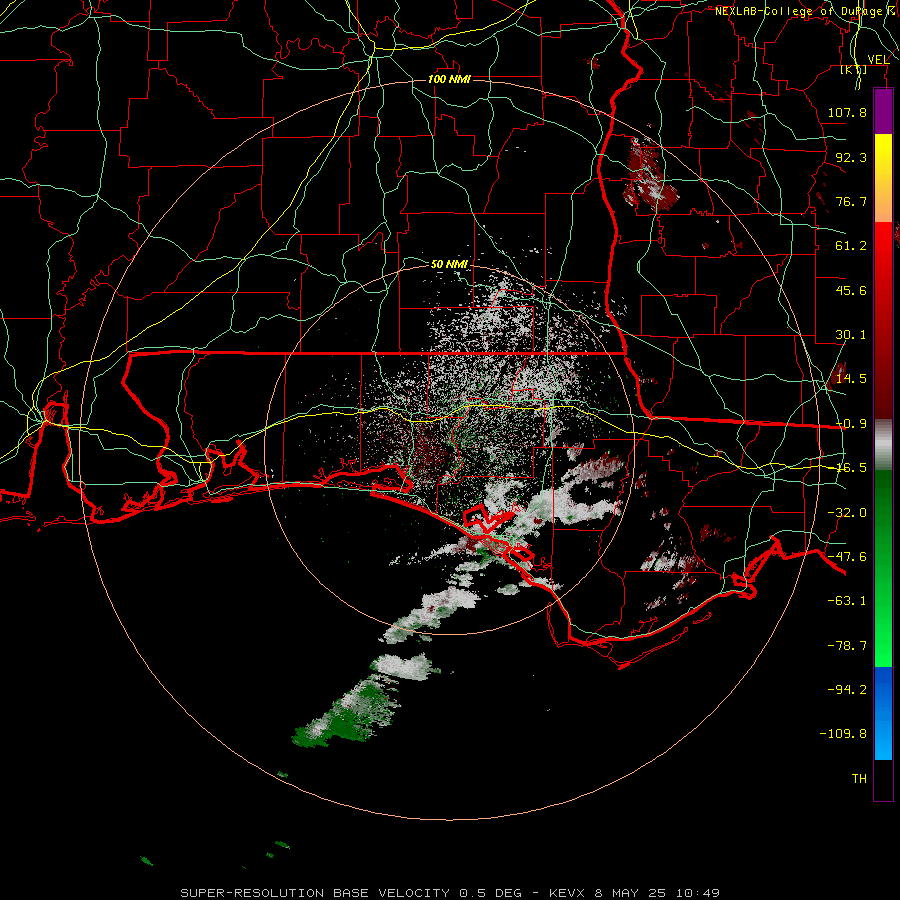Click the 30.1 velocity legend value
The height and width of the screenshot is (900, 900).
(x=851, y=335)
